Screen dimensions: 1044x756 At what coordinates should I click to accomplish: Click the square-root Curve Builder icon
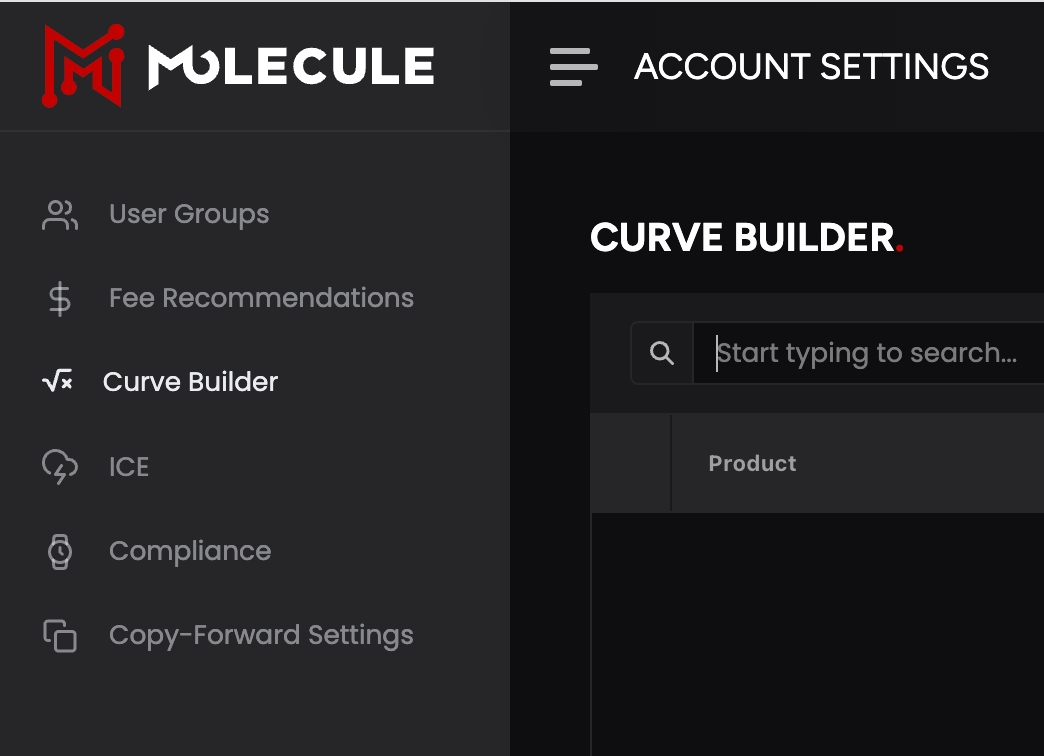point(57,381)
